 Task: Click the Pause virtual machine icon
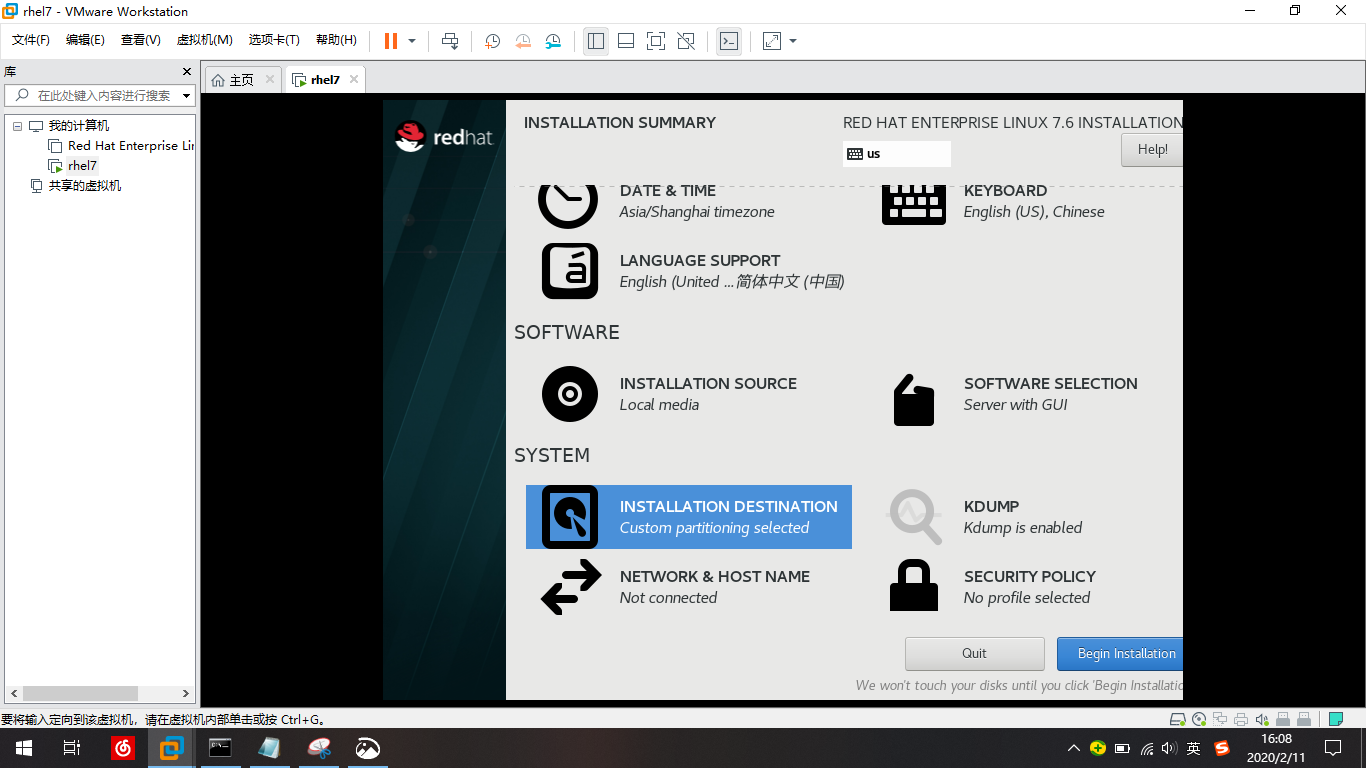pyautogui.click(x=391, y=41)
